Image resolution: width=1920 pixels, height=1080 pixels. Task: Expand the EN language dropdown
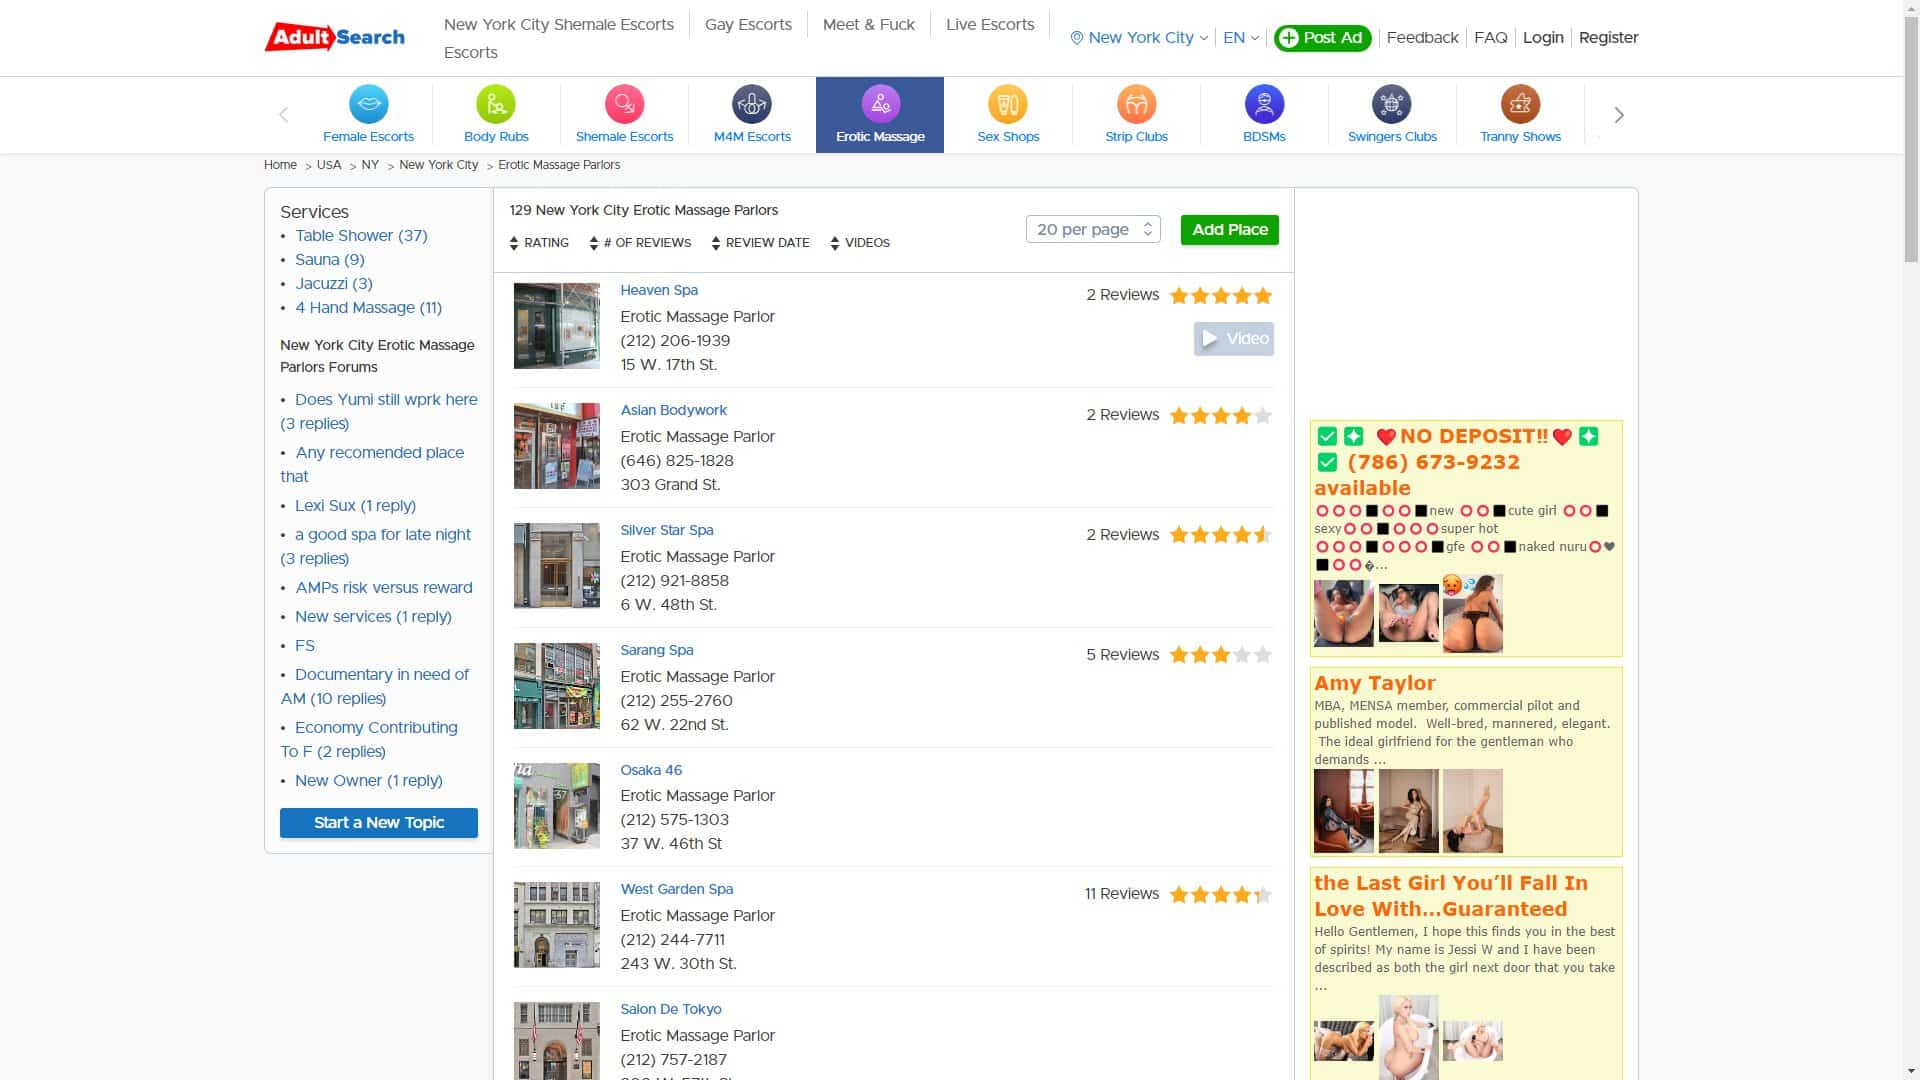tap(1239, 37)
